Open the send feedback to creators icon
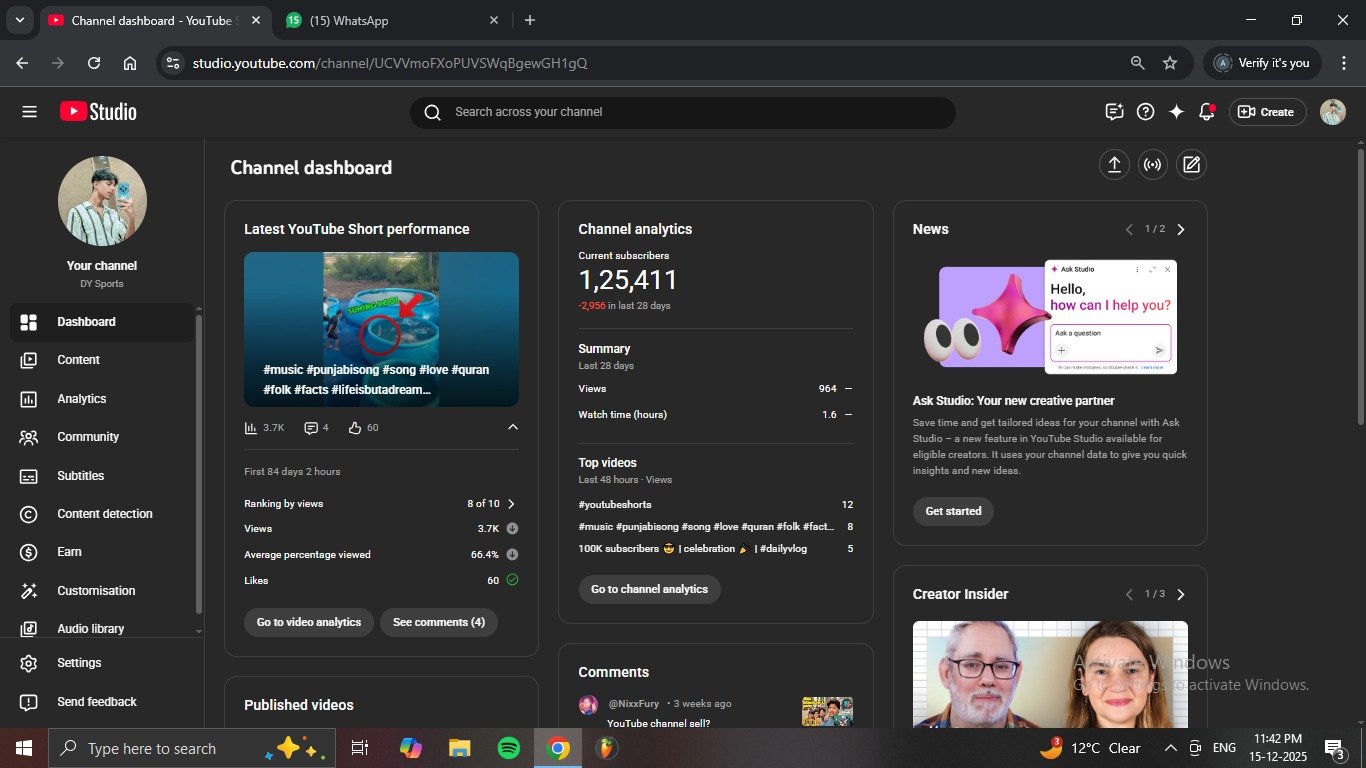 pyautogui.click(x=1114, y=112)
